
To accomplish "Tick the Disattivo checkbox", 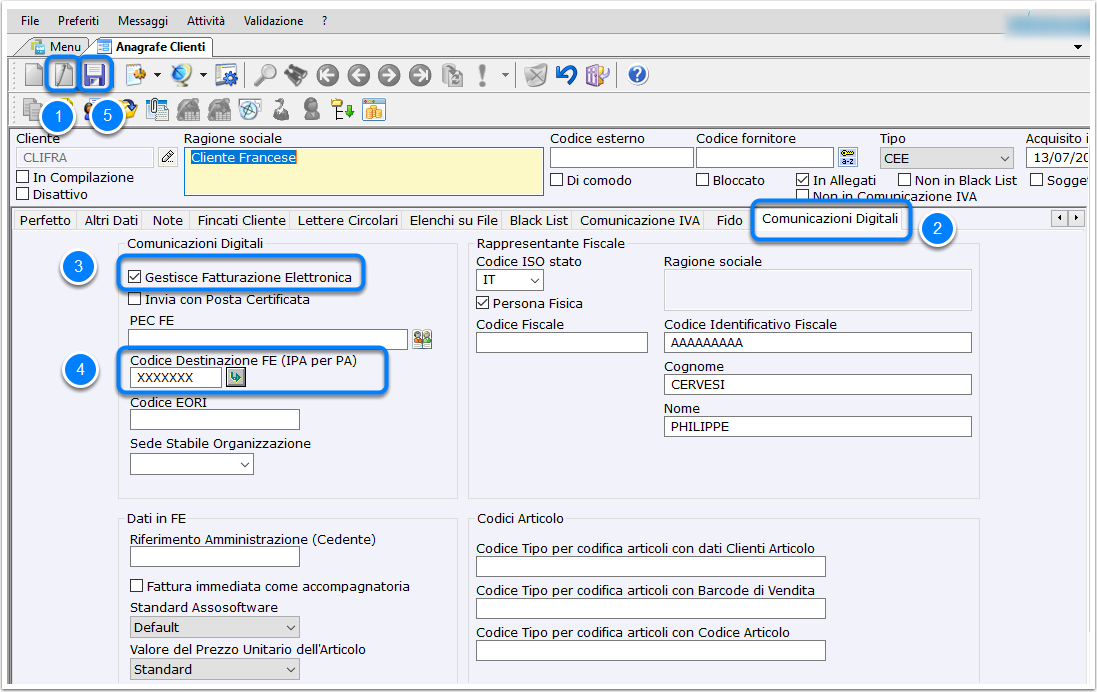I will 23,194.
